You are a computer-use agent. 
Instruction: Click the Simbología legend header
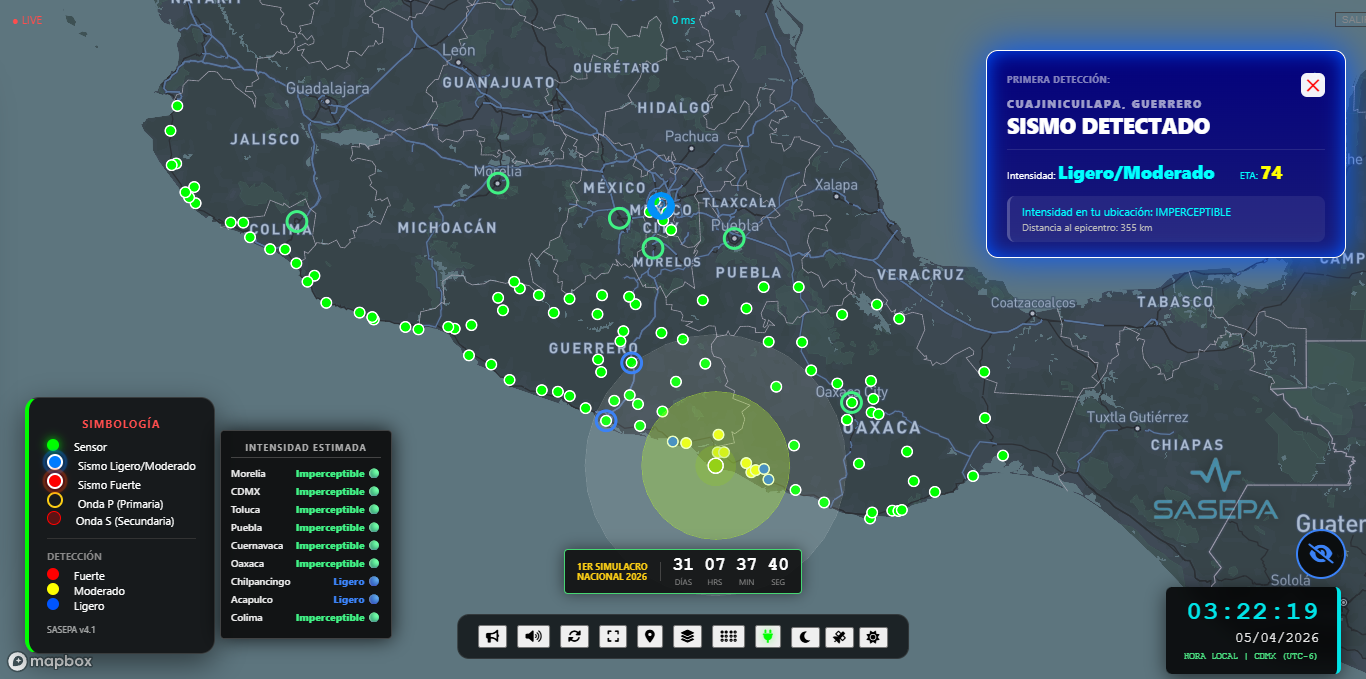pos(121,424)
